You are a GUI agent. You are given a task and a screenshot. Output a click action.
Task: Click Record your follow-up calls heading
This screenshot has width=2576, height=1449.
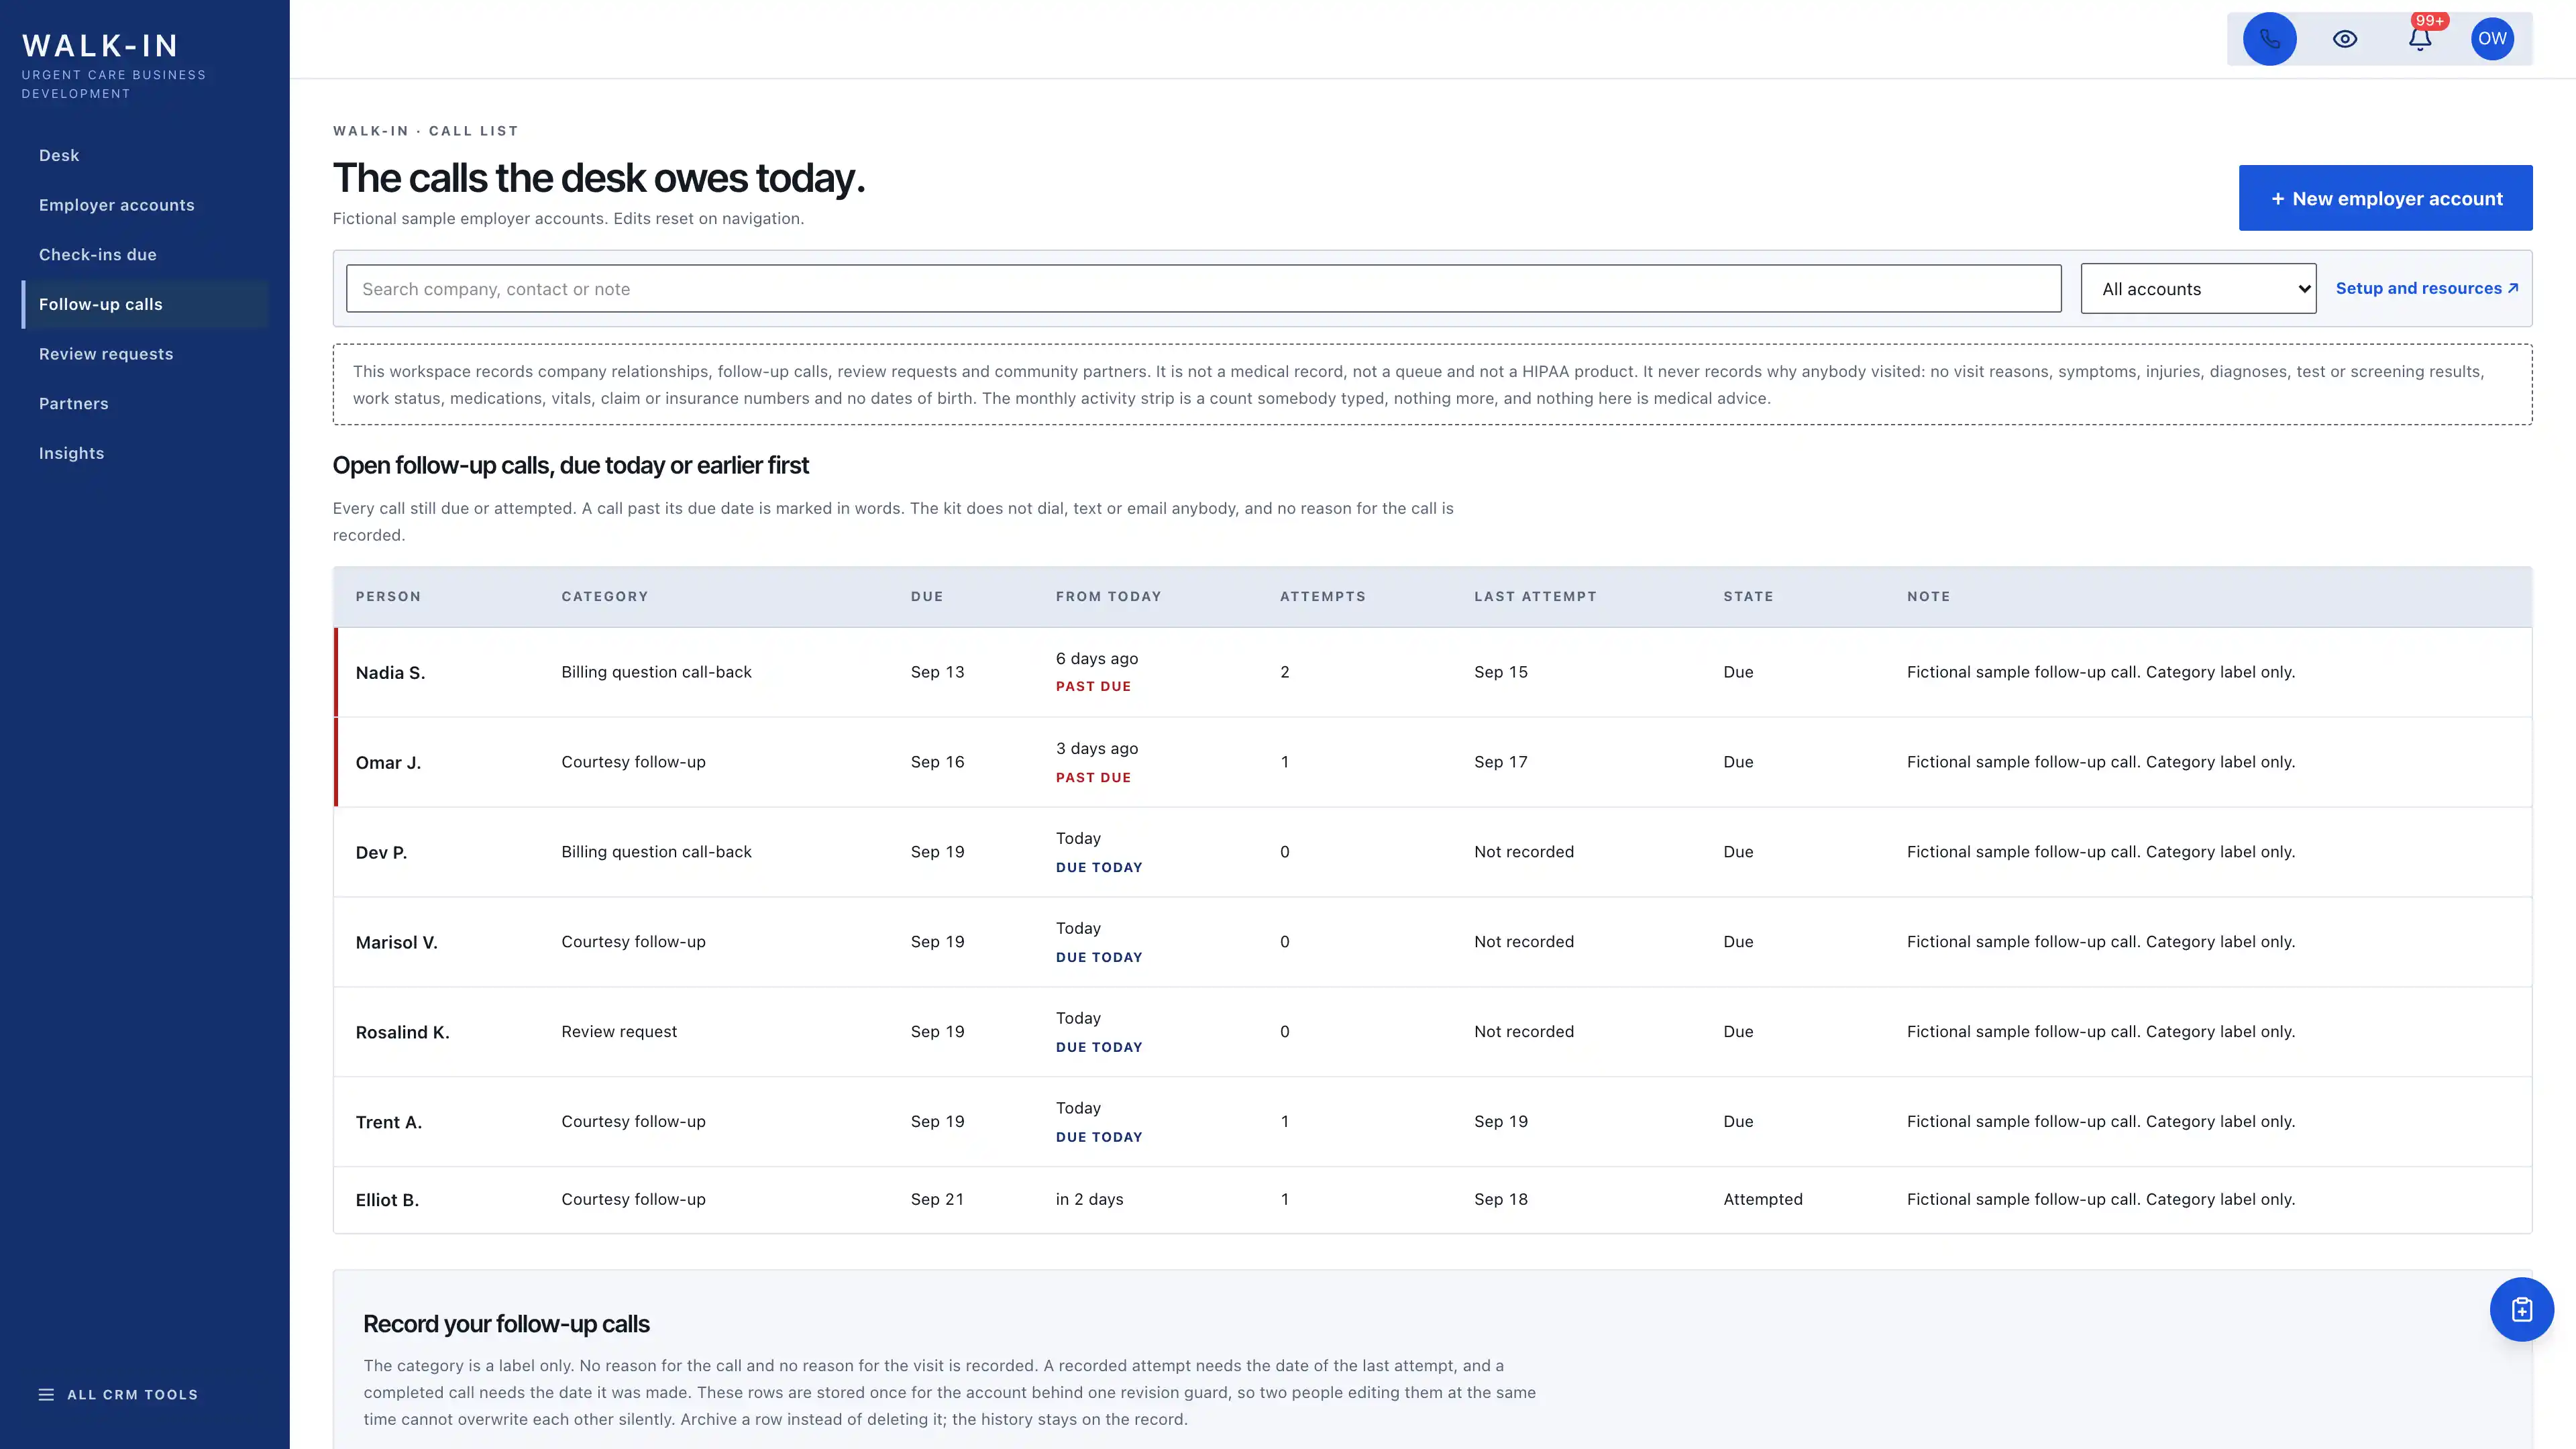(506, 1324)
